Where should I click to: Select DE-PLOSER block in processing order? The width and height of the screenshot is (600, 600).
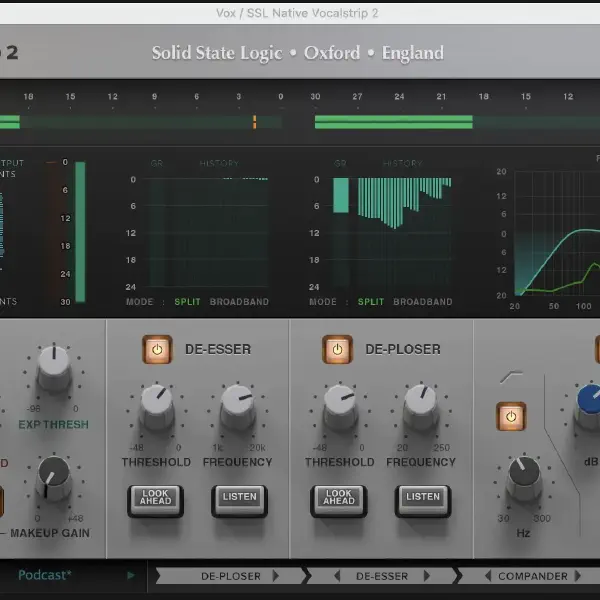point(231,576)
